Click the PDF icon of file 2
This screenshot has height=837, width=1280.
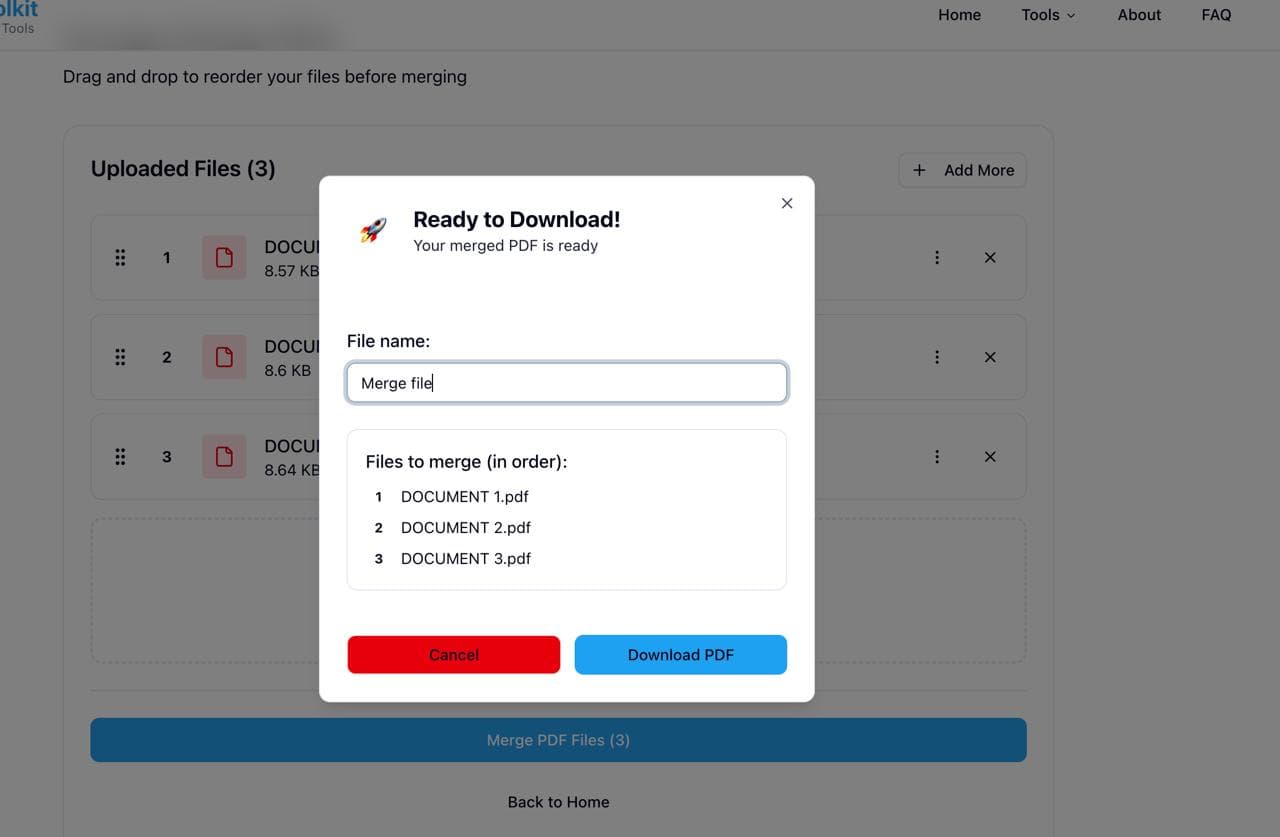[224, 357]
